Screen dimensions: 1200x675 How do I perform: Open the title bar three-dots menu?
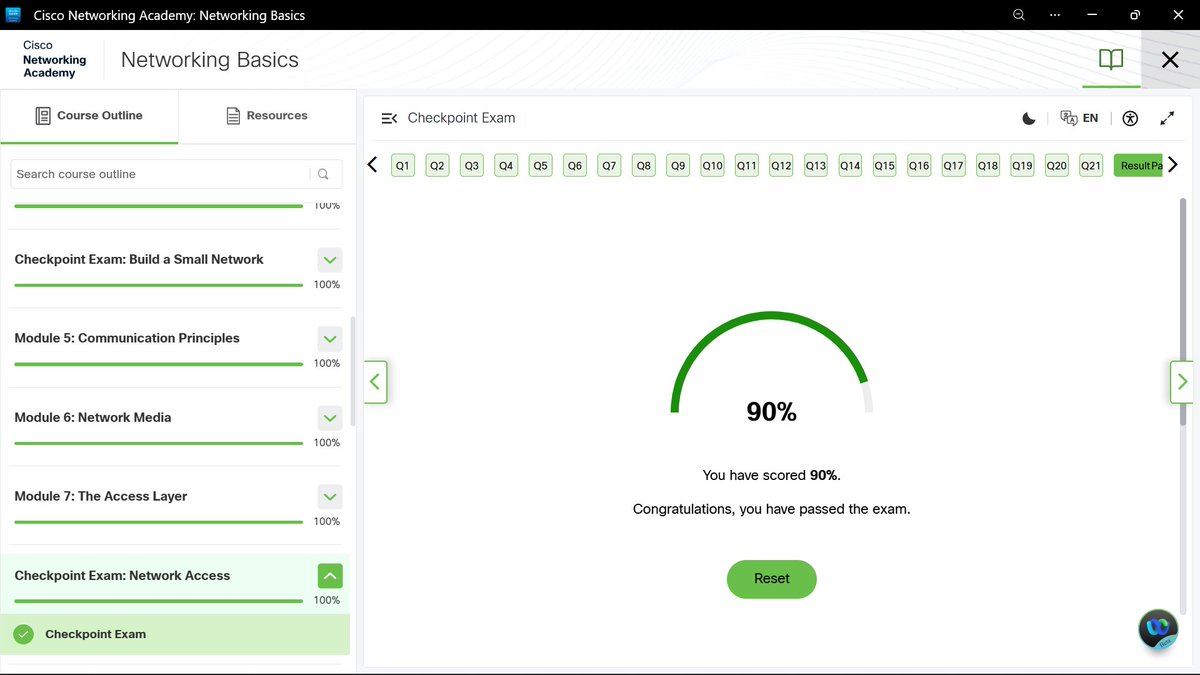click(1055, 15)
